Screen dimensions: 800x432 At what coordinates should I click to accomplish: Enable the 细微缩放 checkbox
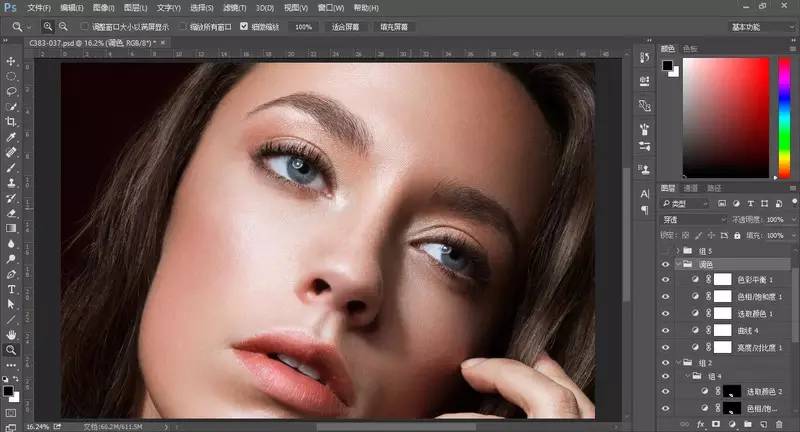(244, 27)
